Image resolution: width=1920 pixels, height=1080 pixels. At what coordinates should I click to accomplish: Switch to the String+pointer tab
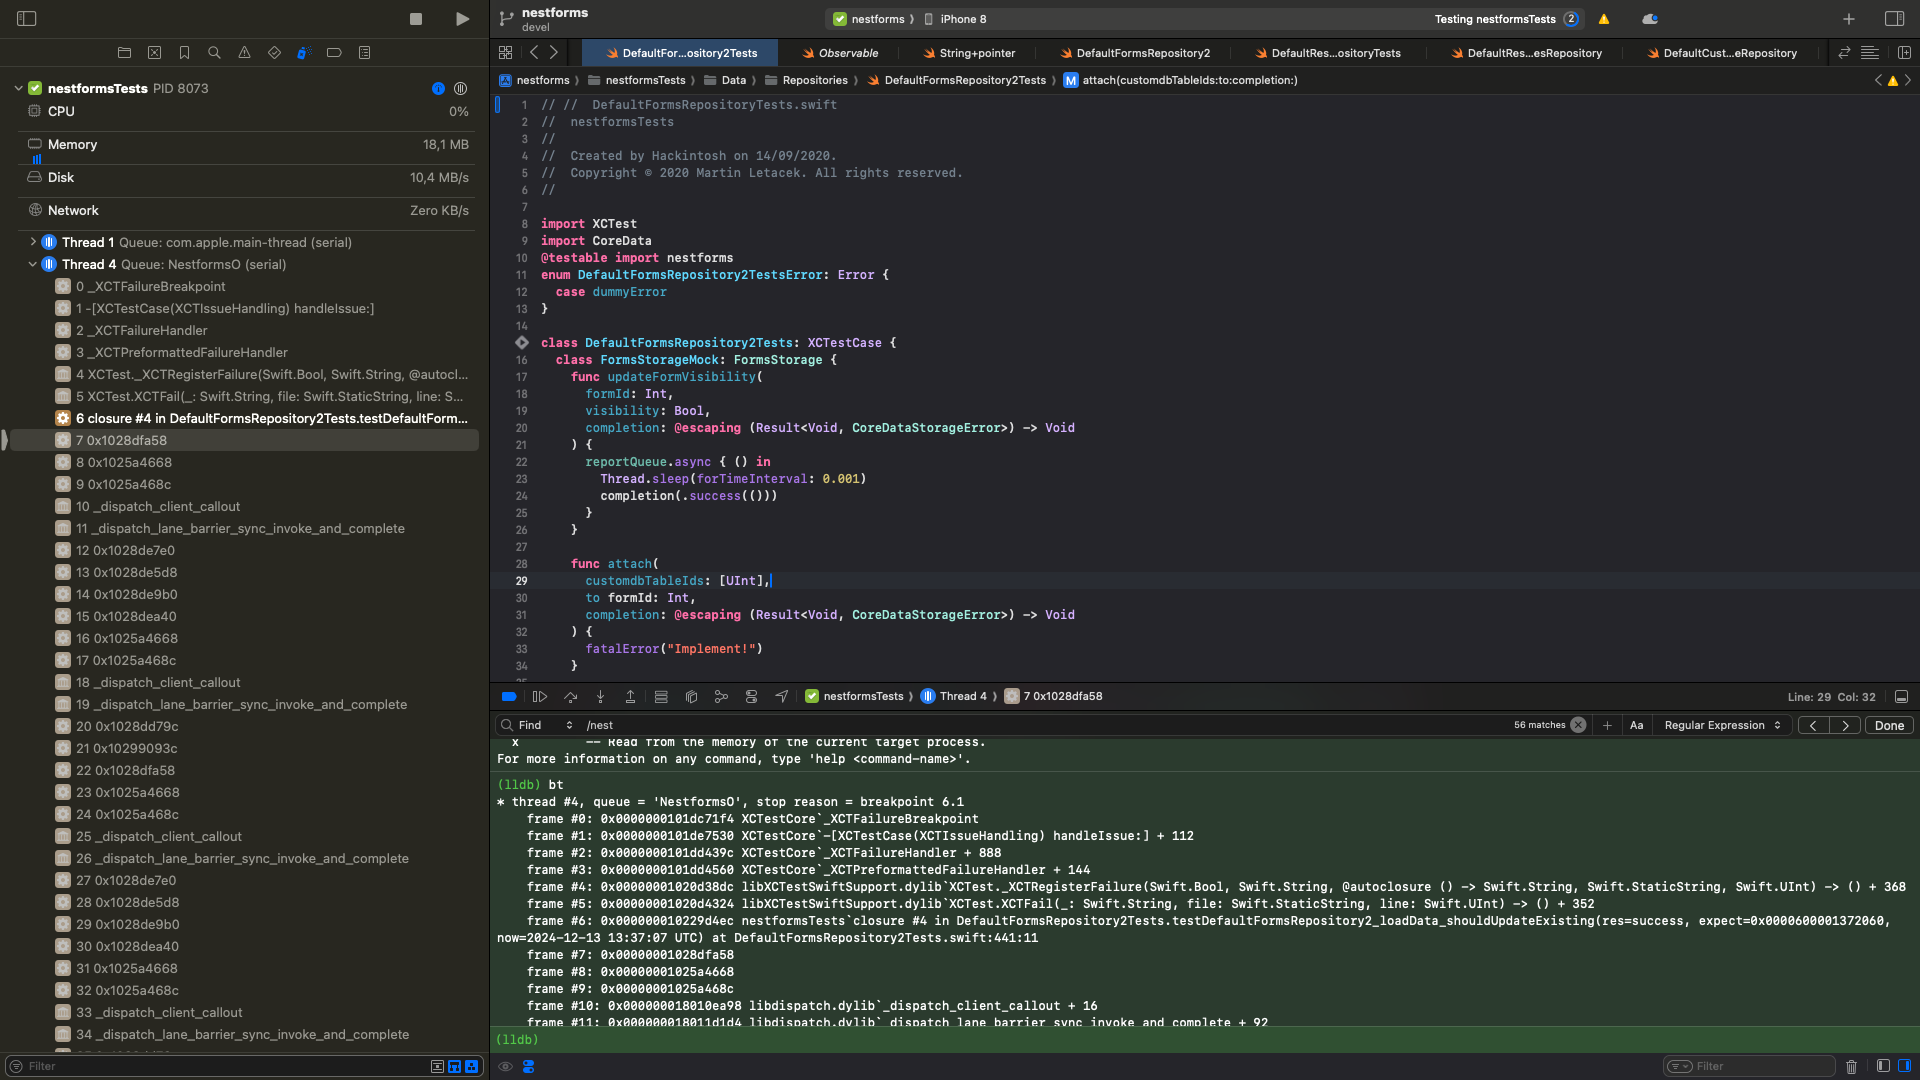point(970,53)
